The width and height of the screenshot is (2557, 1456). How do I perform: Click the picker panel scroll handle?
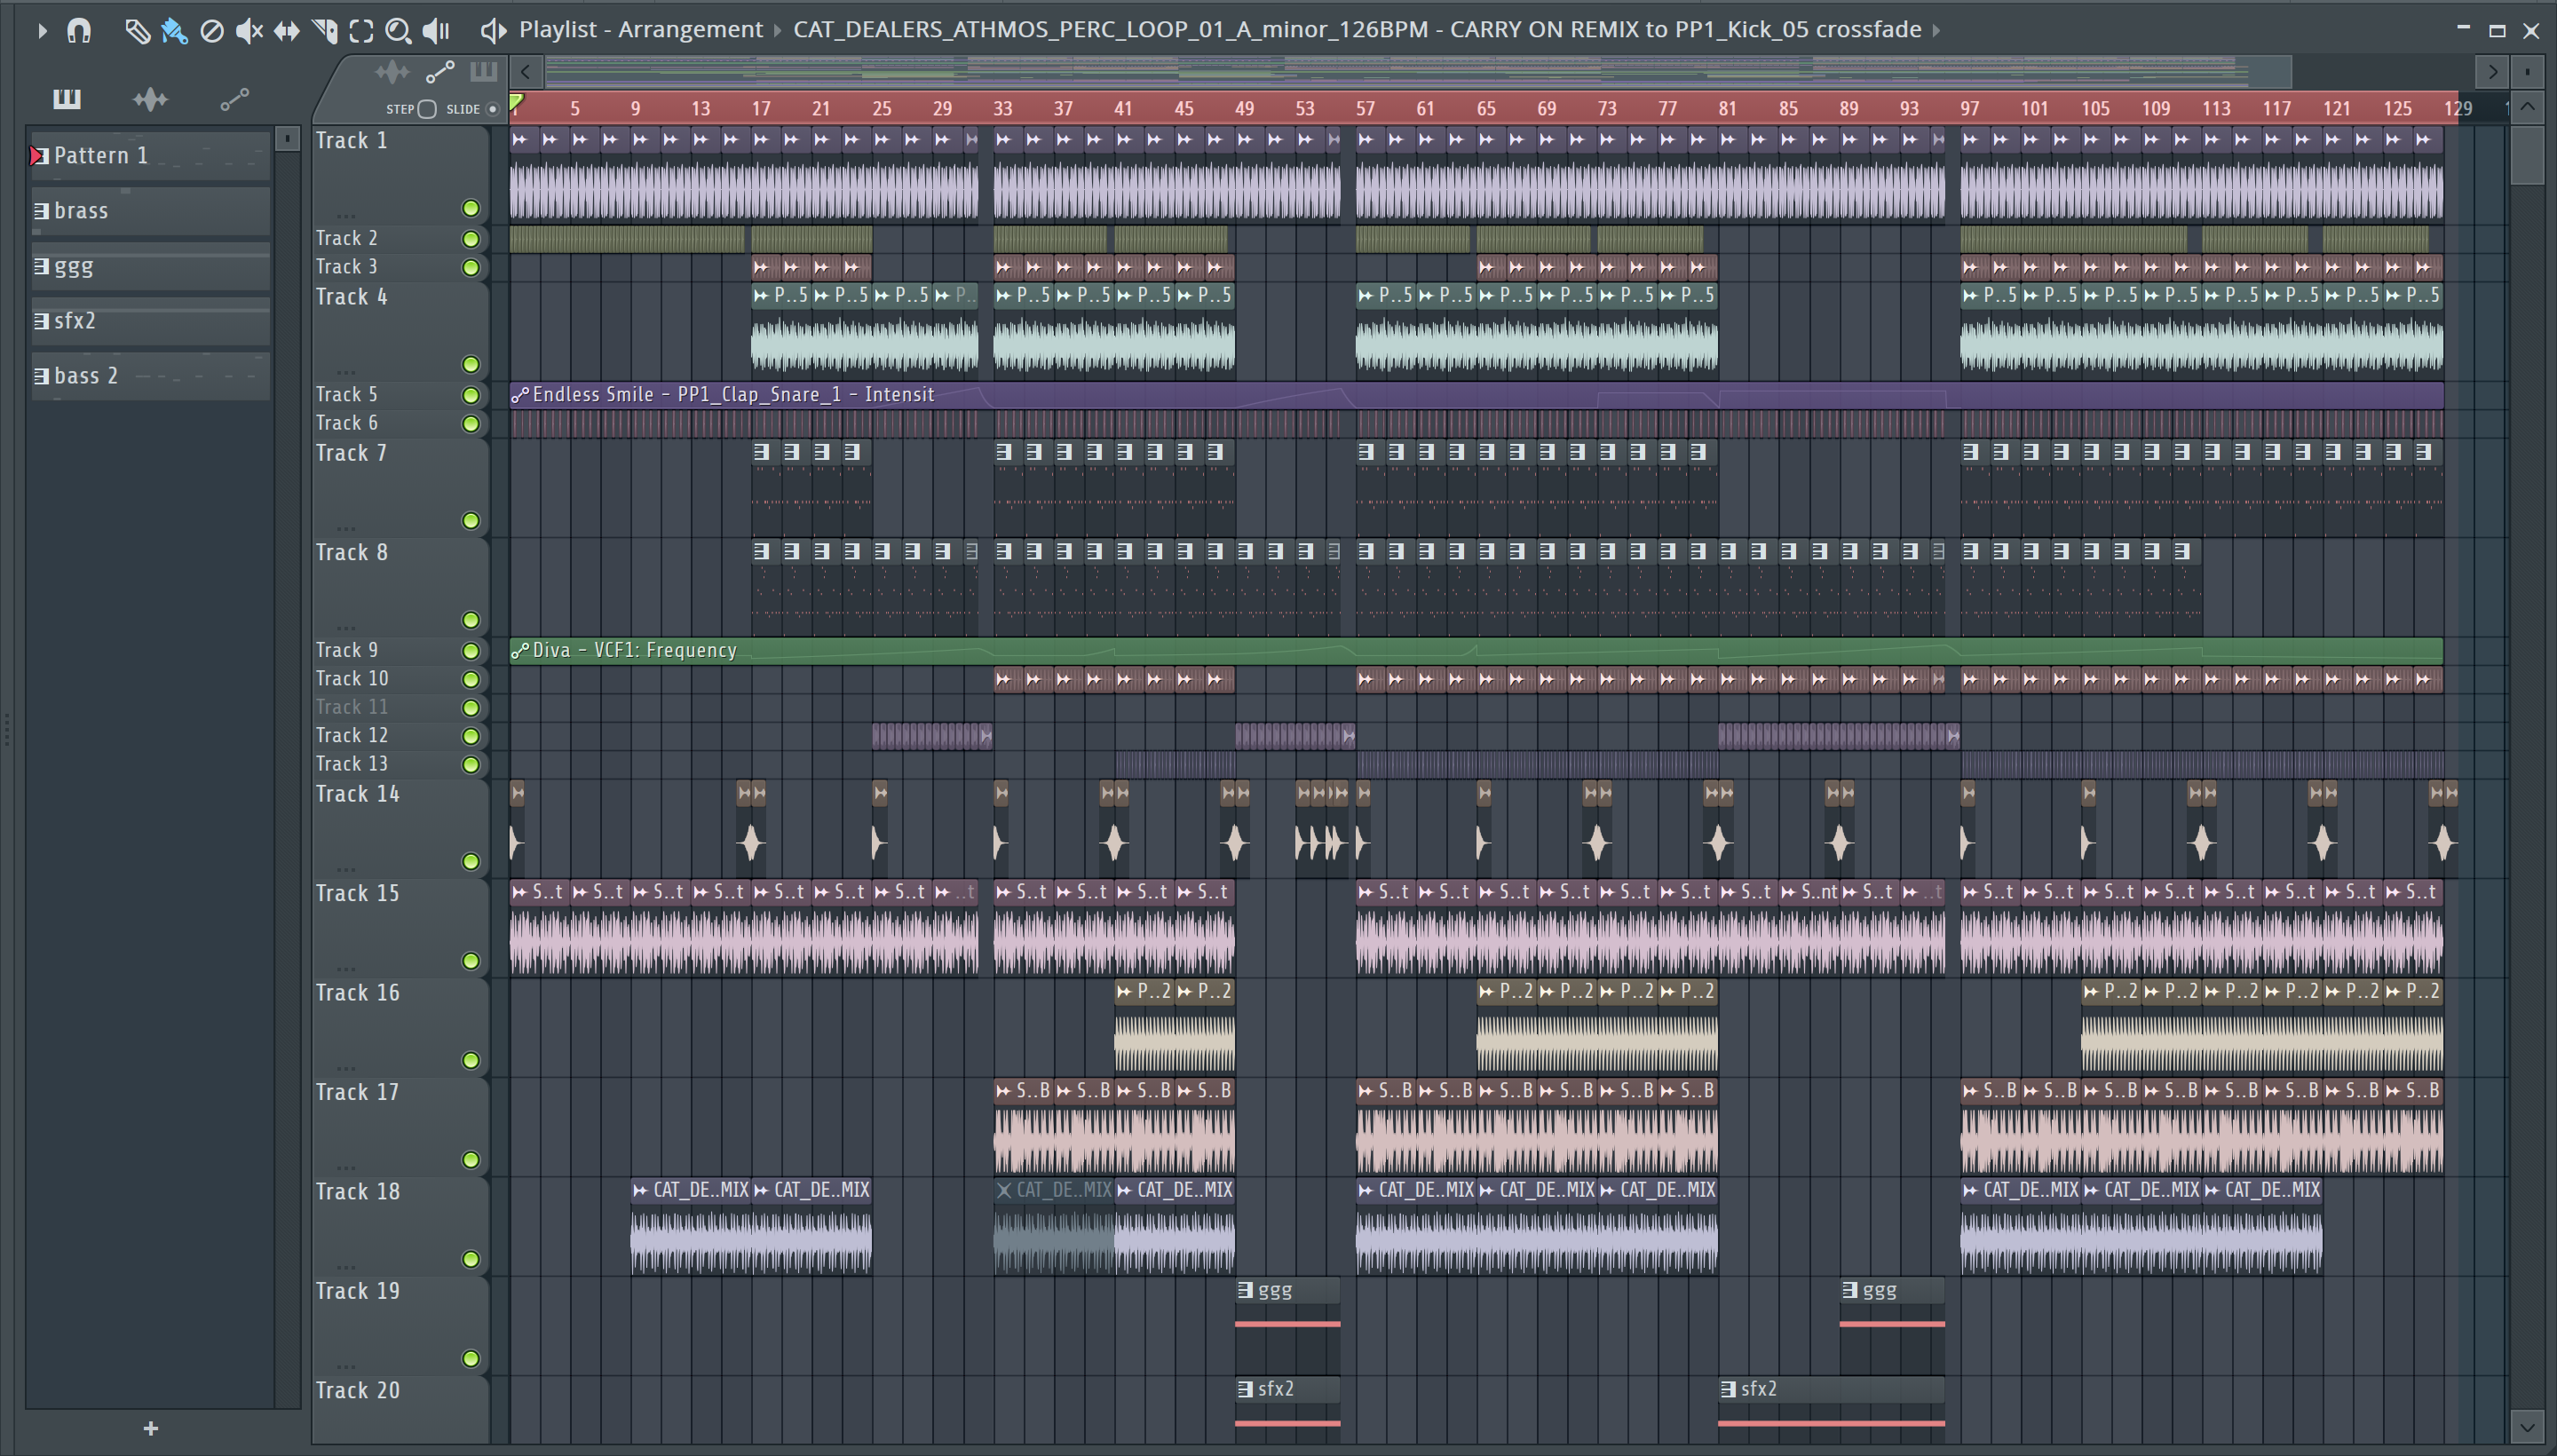pyautogui.click(x=287, y=139)
